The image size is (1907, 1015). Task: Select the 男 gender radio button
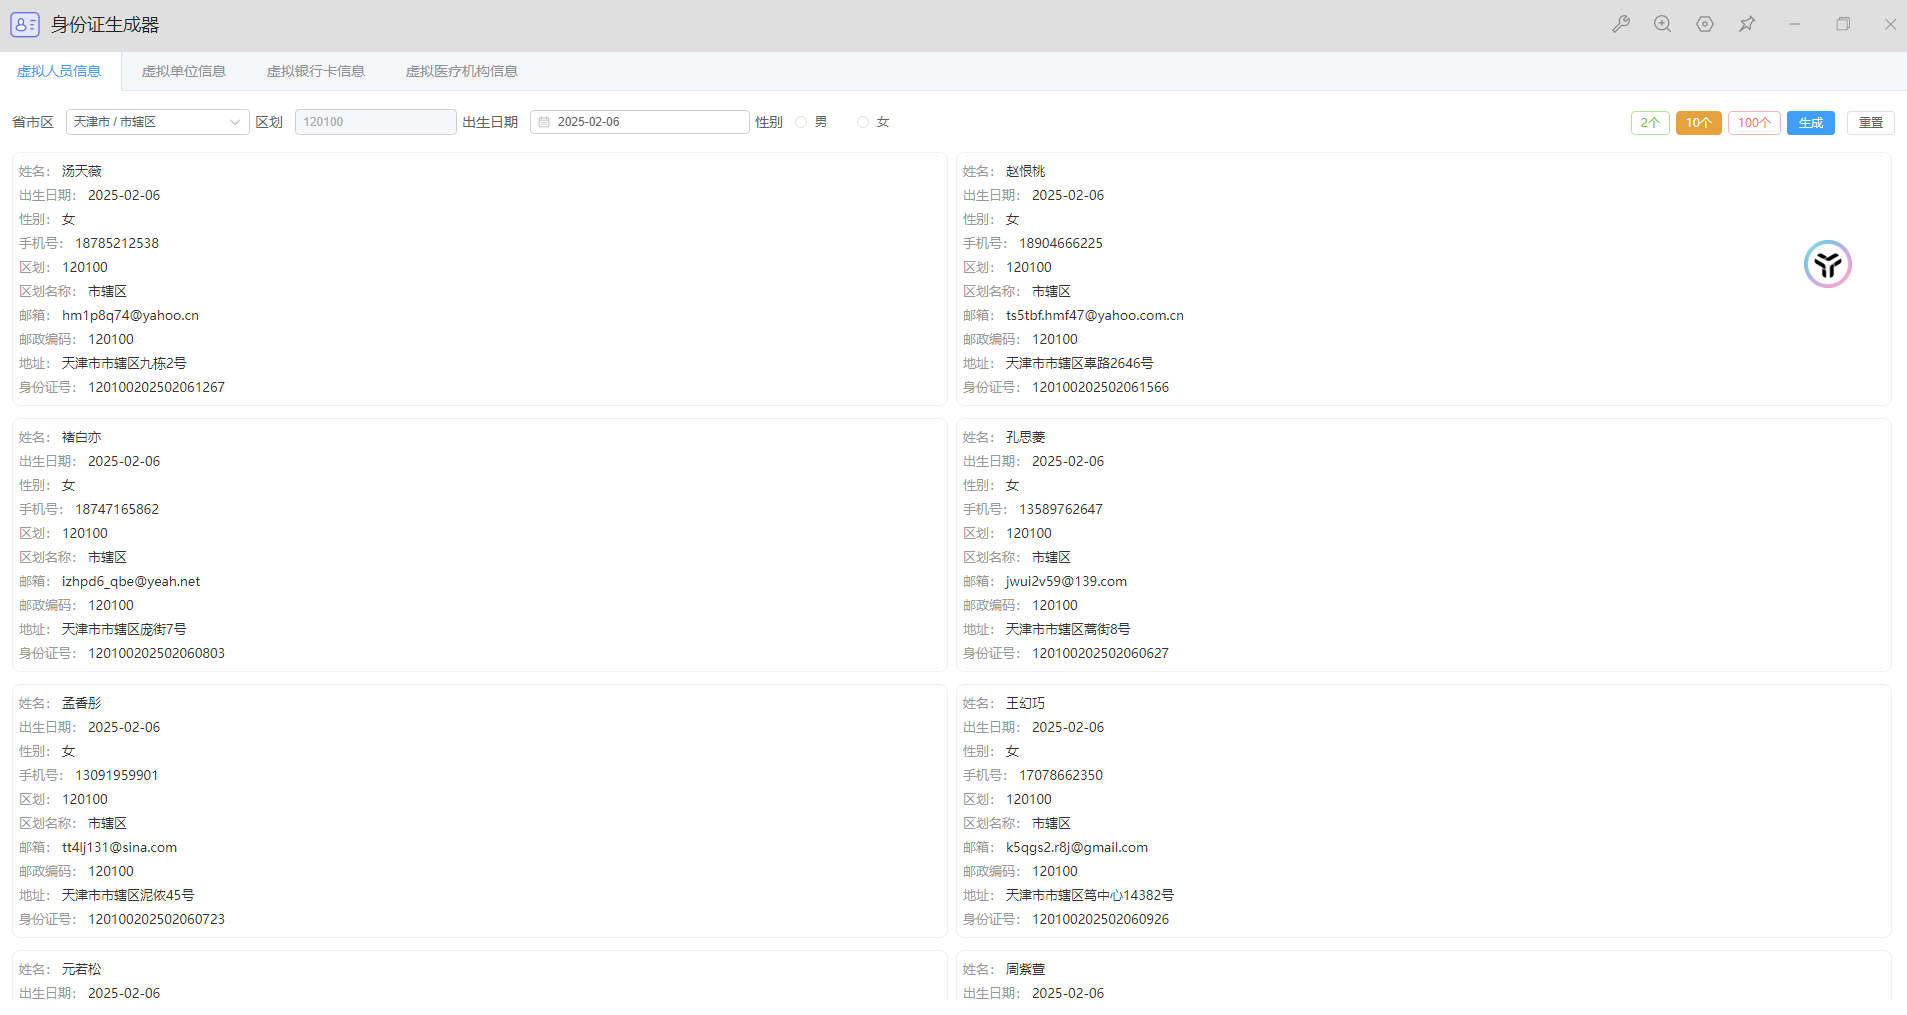(x=801, y=122)
